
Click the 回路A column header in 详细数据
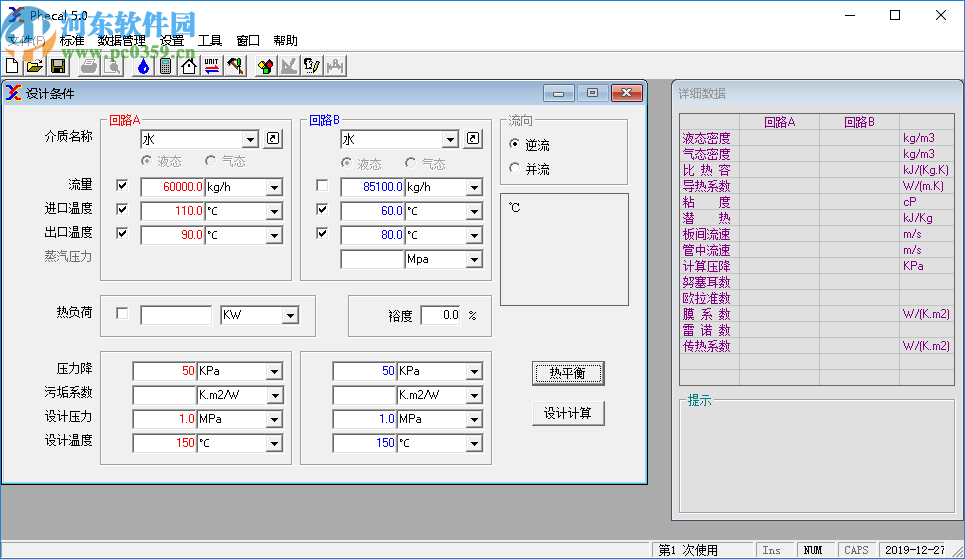pos(780,122)
